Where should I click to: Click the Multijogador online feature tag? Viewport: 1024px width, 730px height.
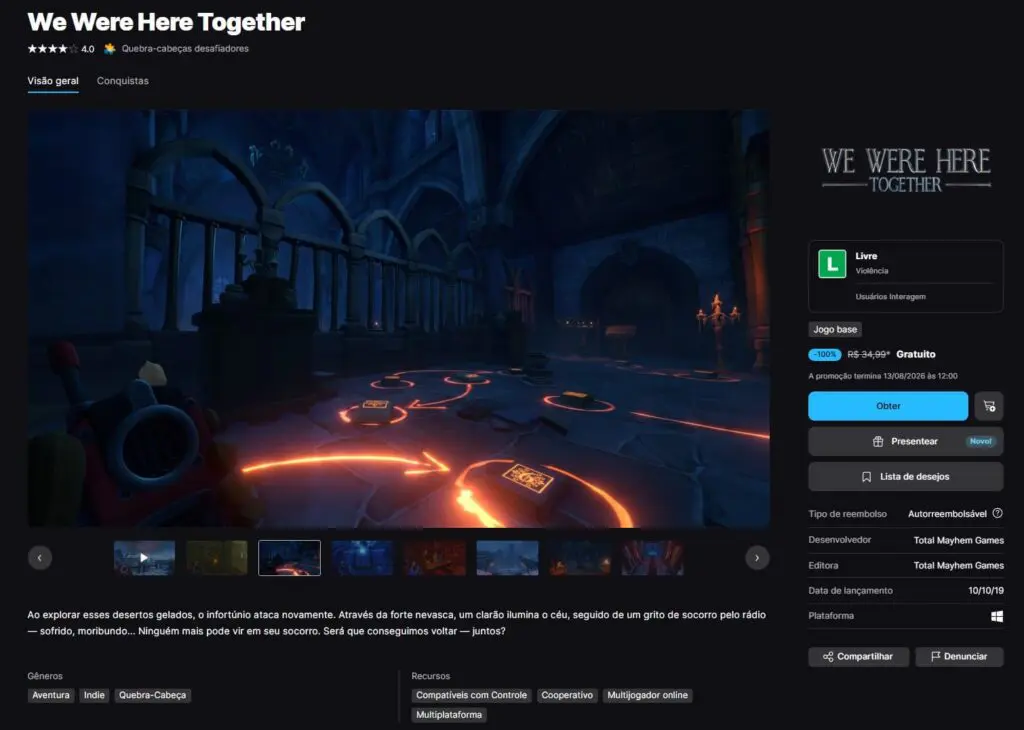pos(647,695)
